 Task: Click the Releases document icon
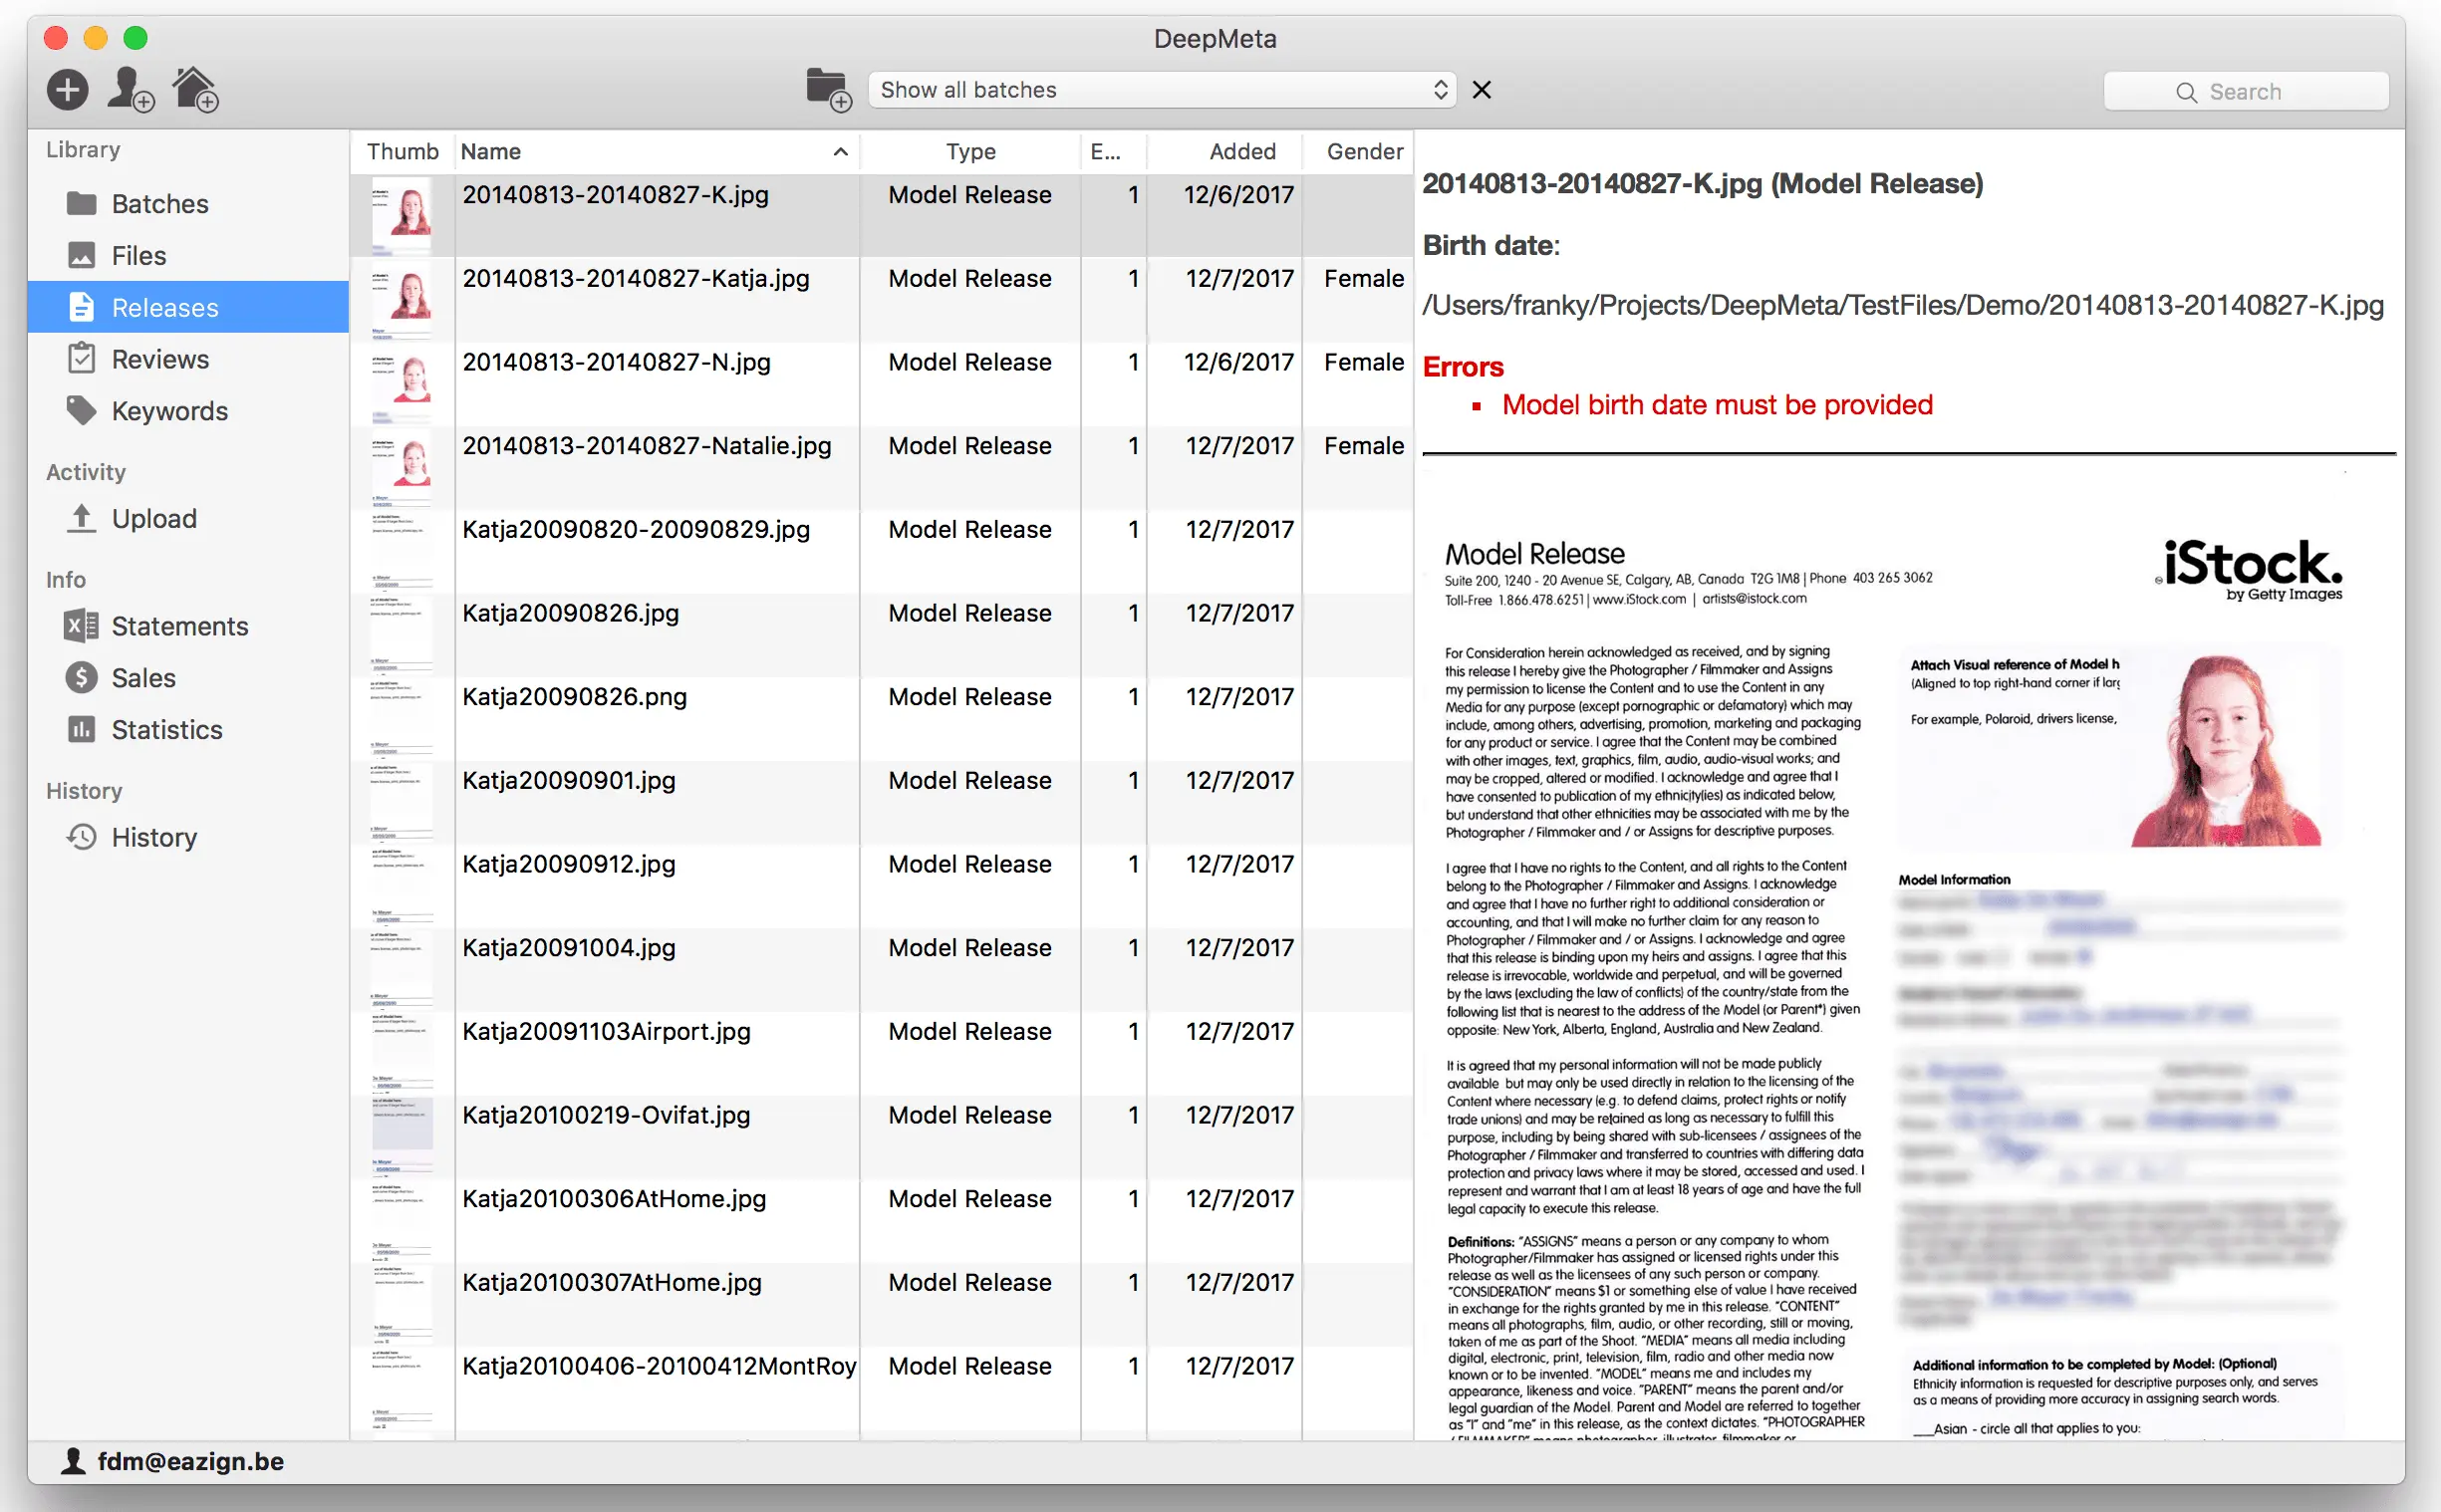pyautogui.click(x=81, y=307)
